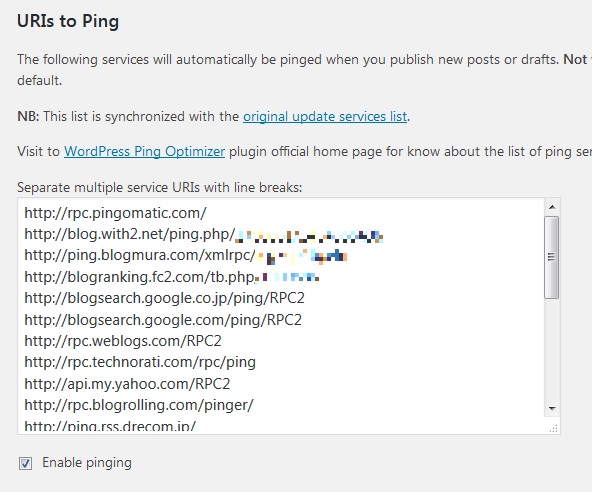Click the rpc.pingomatic.com line in textarea
Viewport: 592px width, 492px height.
116,213
